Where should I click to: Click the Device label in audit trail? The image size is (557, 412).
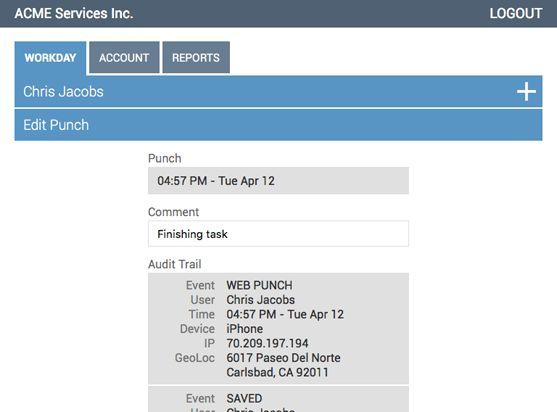(x=197, y=329)
